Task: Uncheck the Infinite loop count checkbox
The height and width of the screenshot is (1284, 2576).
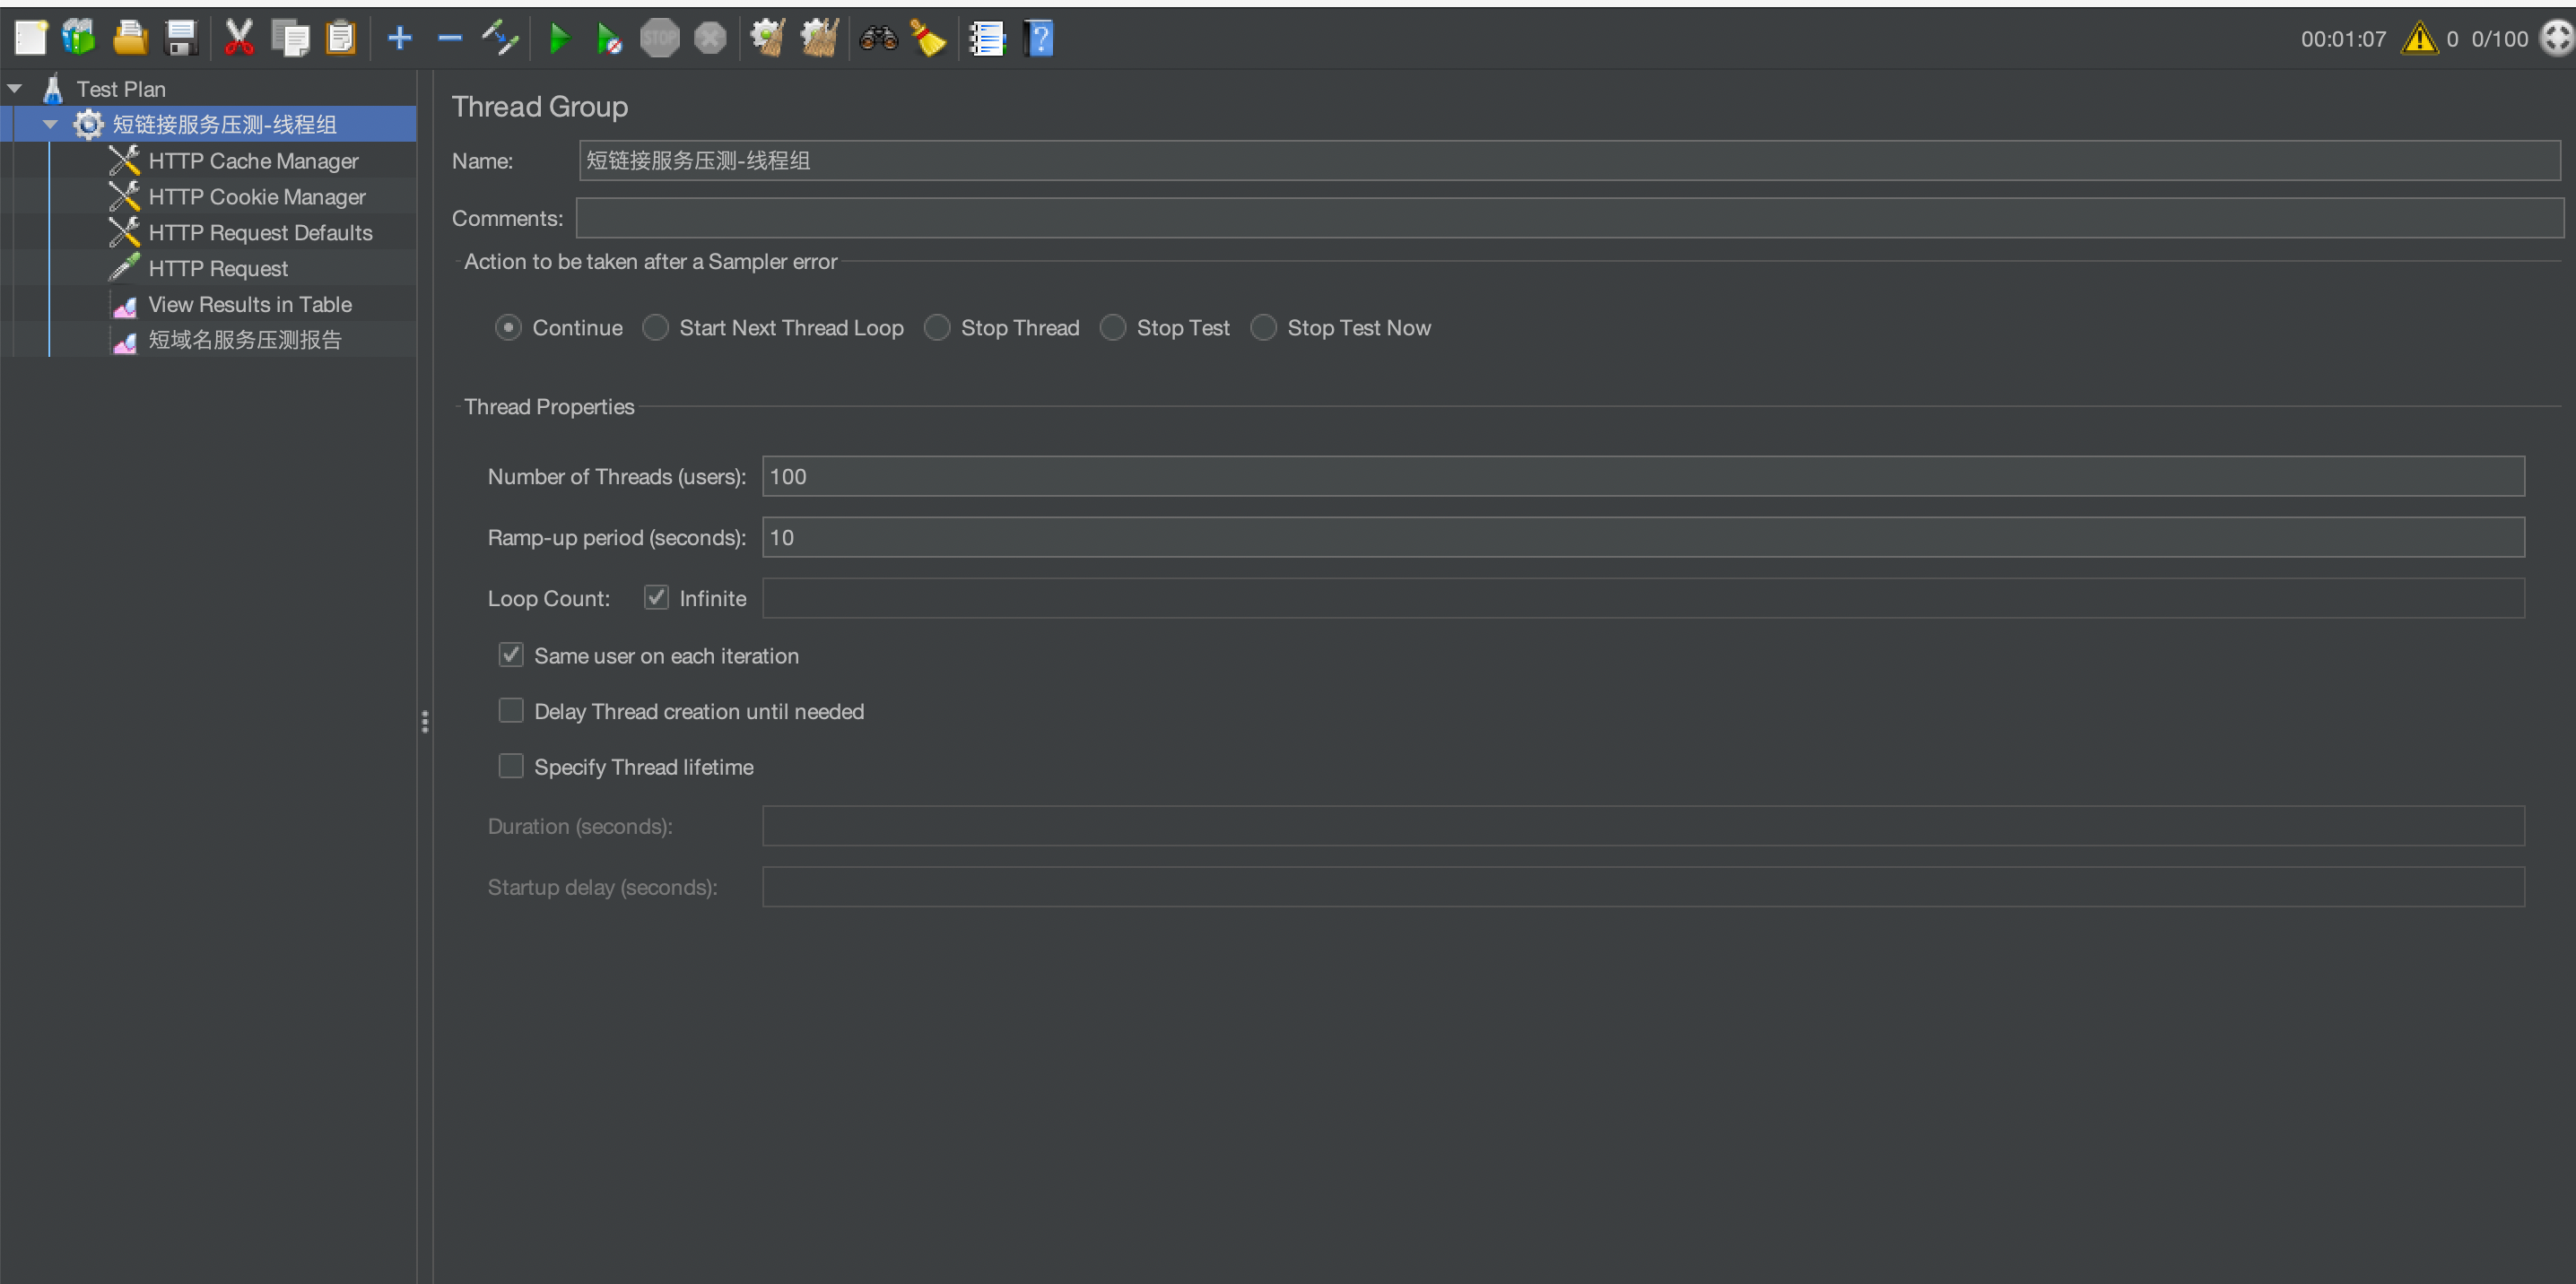Action: (656, 598)
